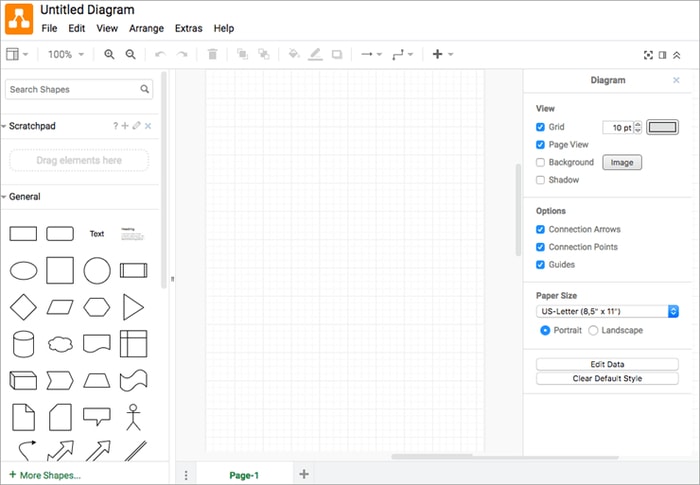Uncheck the Page View checkbox
700x485 pixels.
(540, 145)
